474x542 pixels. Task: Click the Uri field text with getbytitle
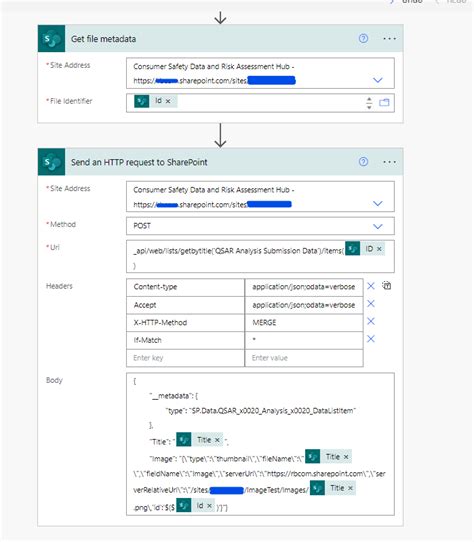(239, 251)
